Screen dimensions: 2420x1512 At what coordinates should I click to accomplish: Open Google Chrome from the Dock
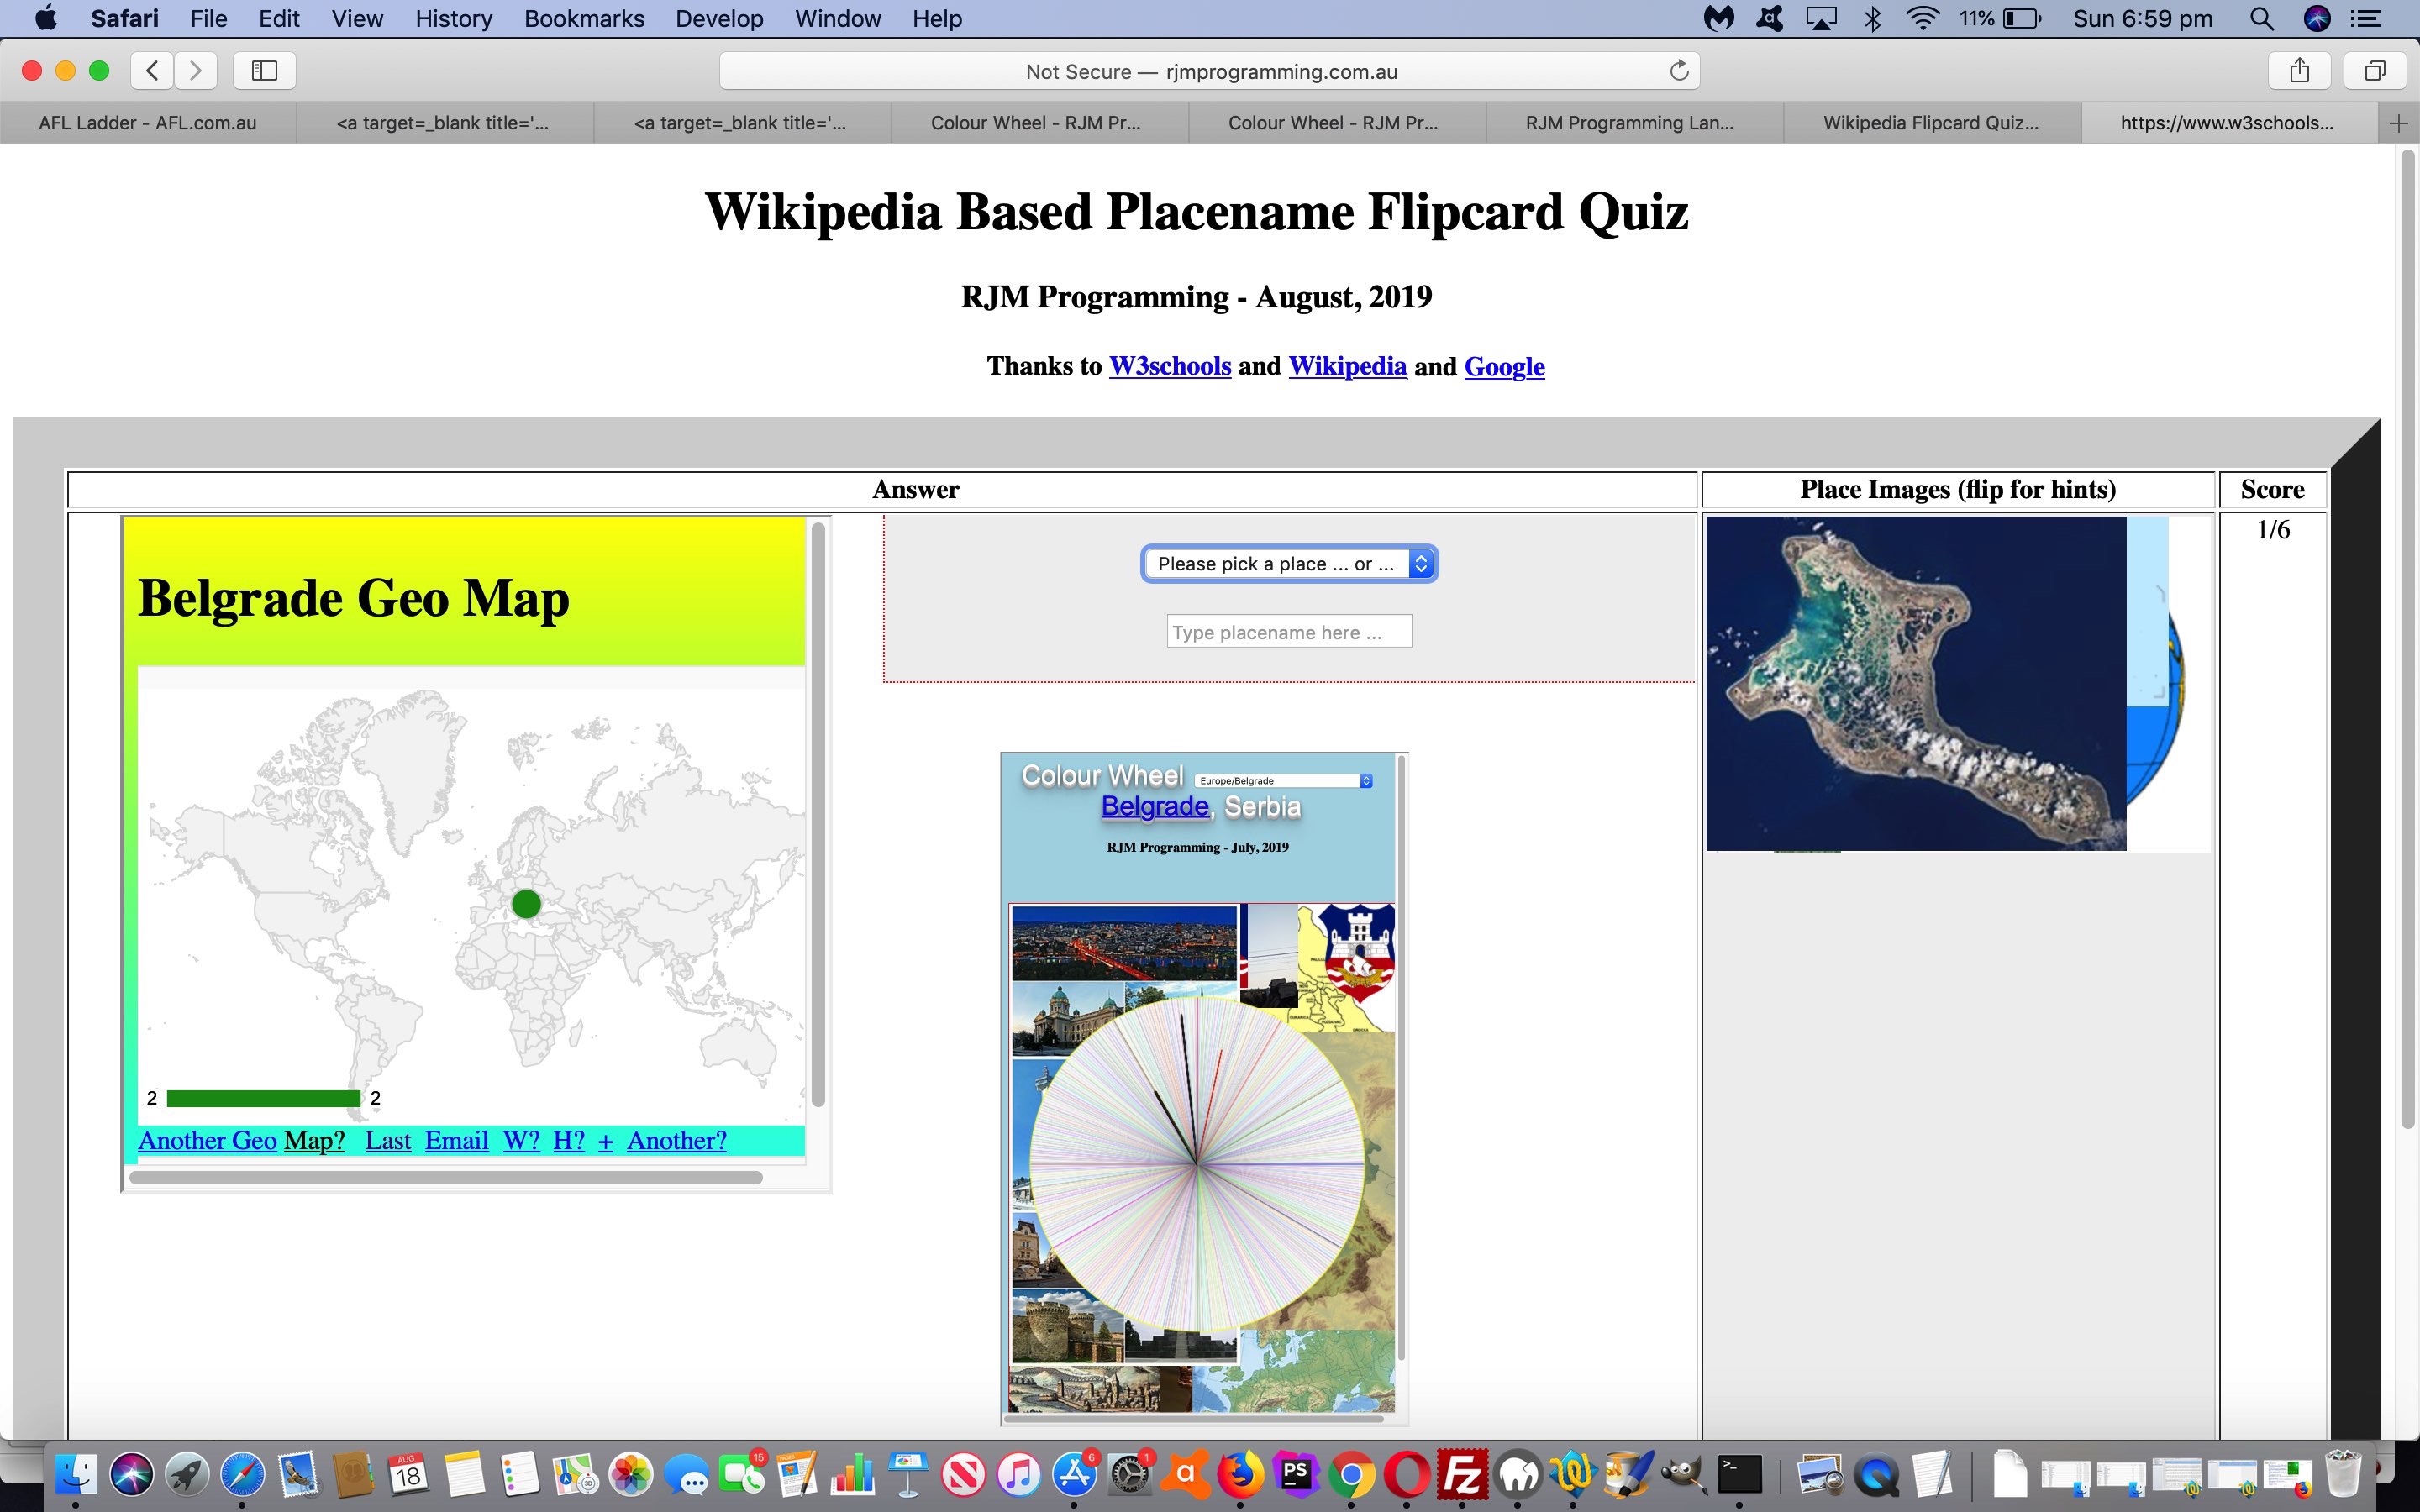(1351, 1473)
